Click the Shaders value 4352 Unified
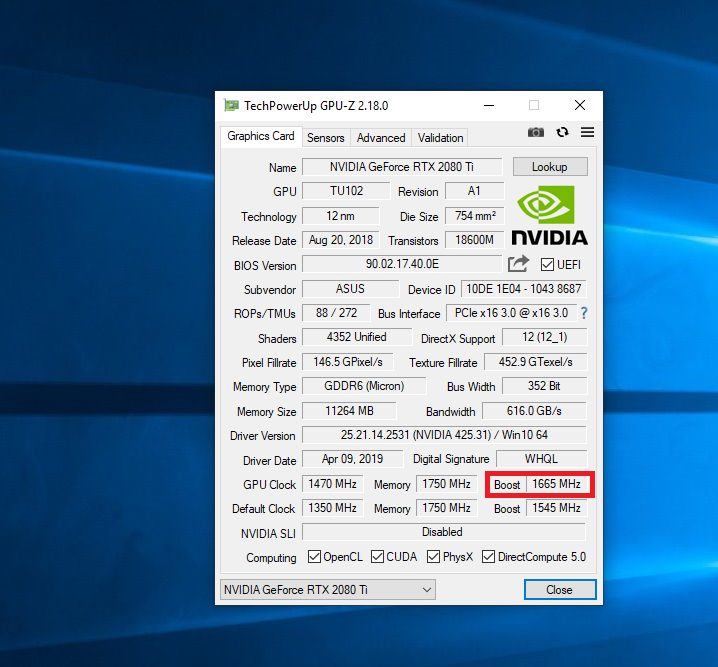The image size is (718, 667). (x=356, y=337)
